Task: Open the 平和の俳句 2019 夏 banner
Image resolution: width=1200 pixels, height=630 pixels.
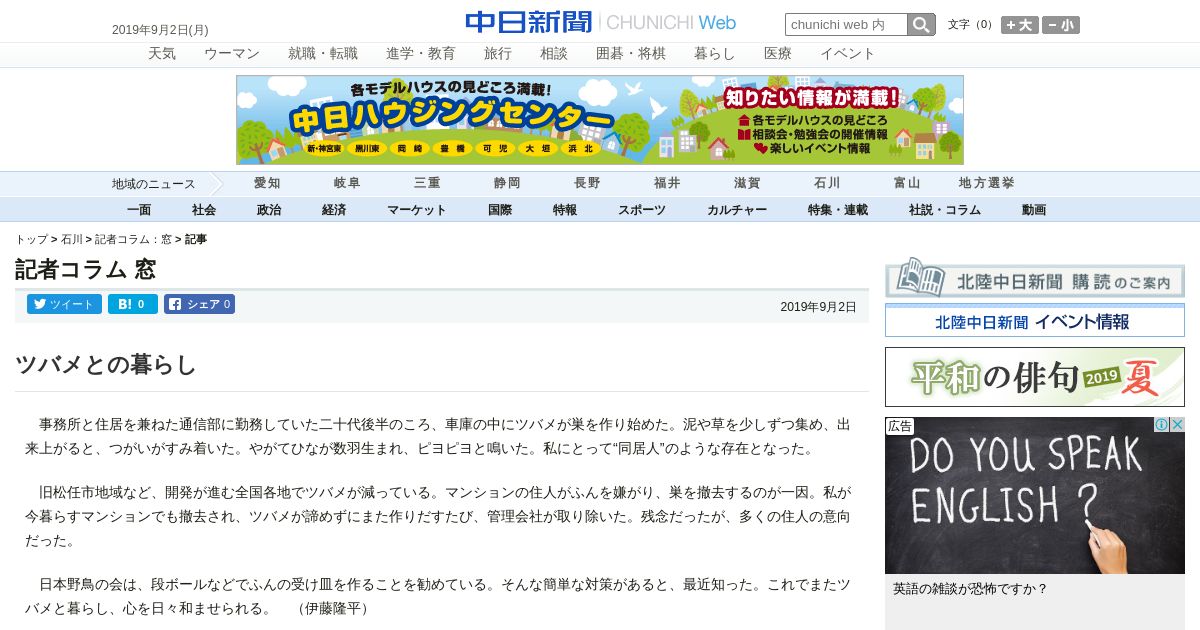Action: [x=1035, y=377]
